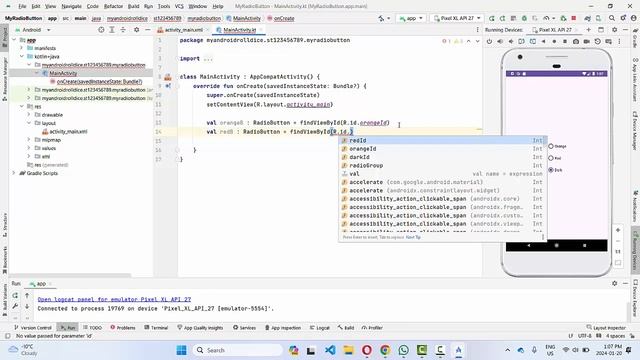Open the Problems tool window tab
640x360 pixels.
pyautogui.click(x=123, y=327)
